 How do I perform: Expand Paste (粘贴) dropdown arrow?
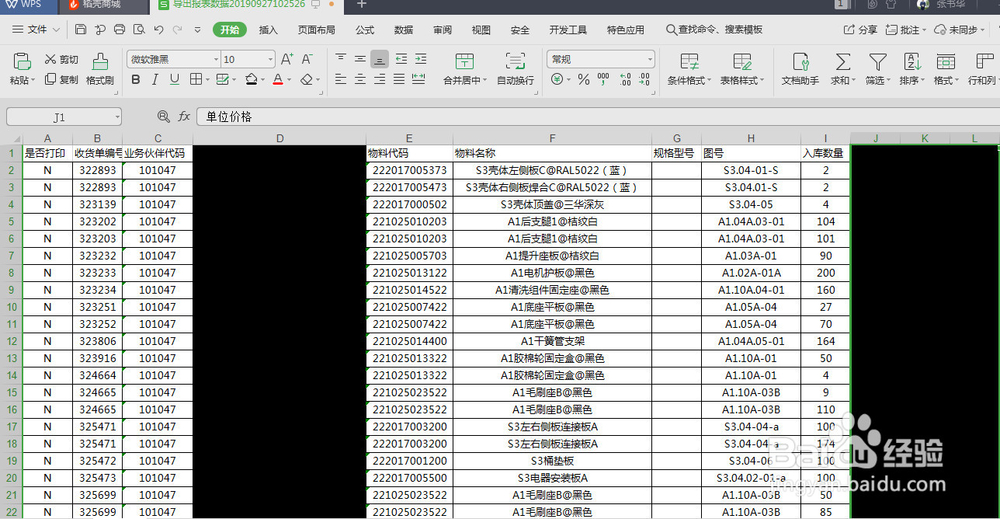[33, 81]
